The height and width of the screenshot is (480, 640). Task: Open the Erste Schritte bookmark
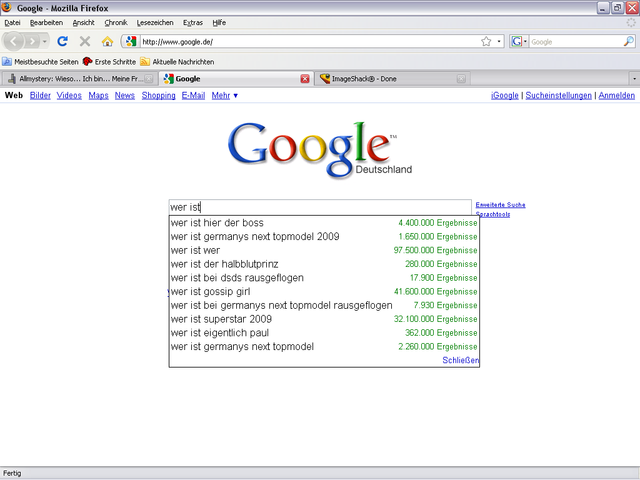(109, 62)
